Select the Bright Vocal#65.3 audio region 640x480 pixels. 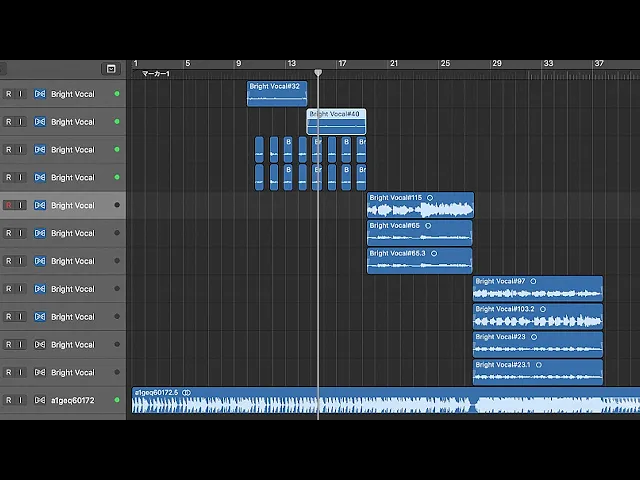pyautogui.click(x=420, y=261)
